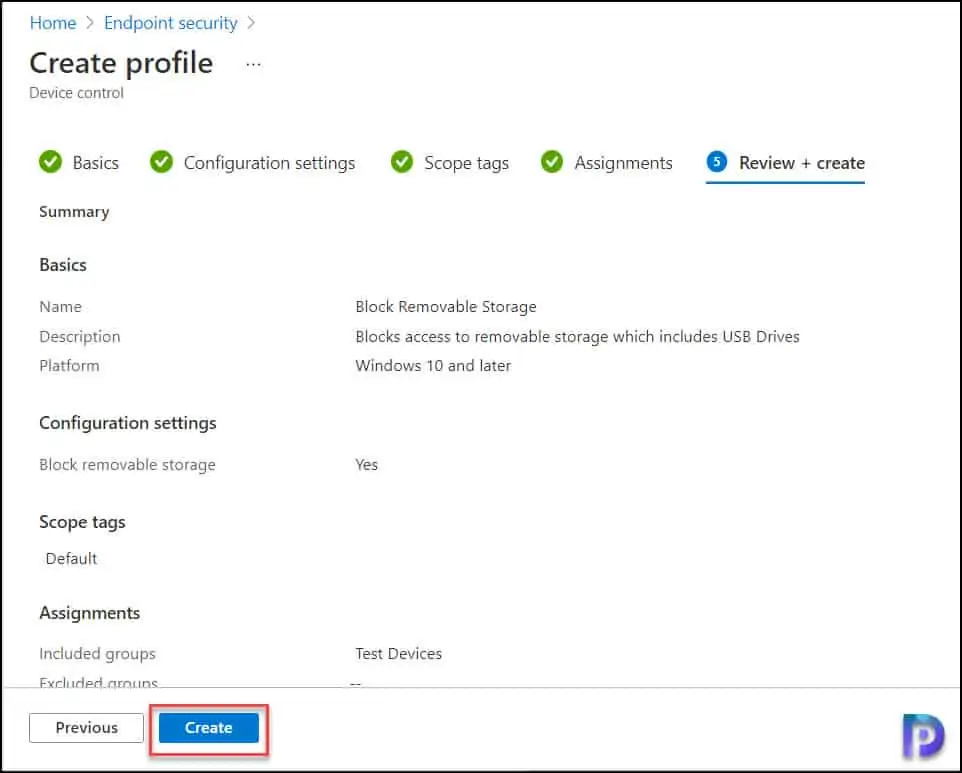Click the 'Scope tags' section heading in Summary

click(x=82, y=522)
